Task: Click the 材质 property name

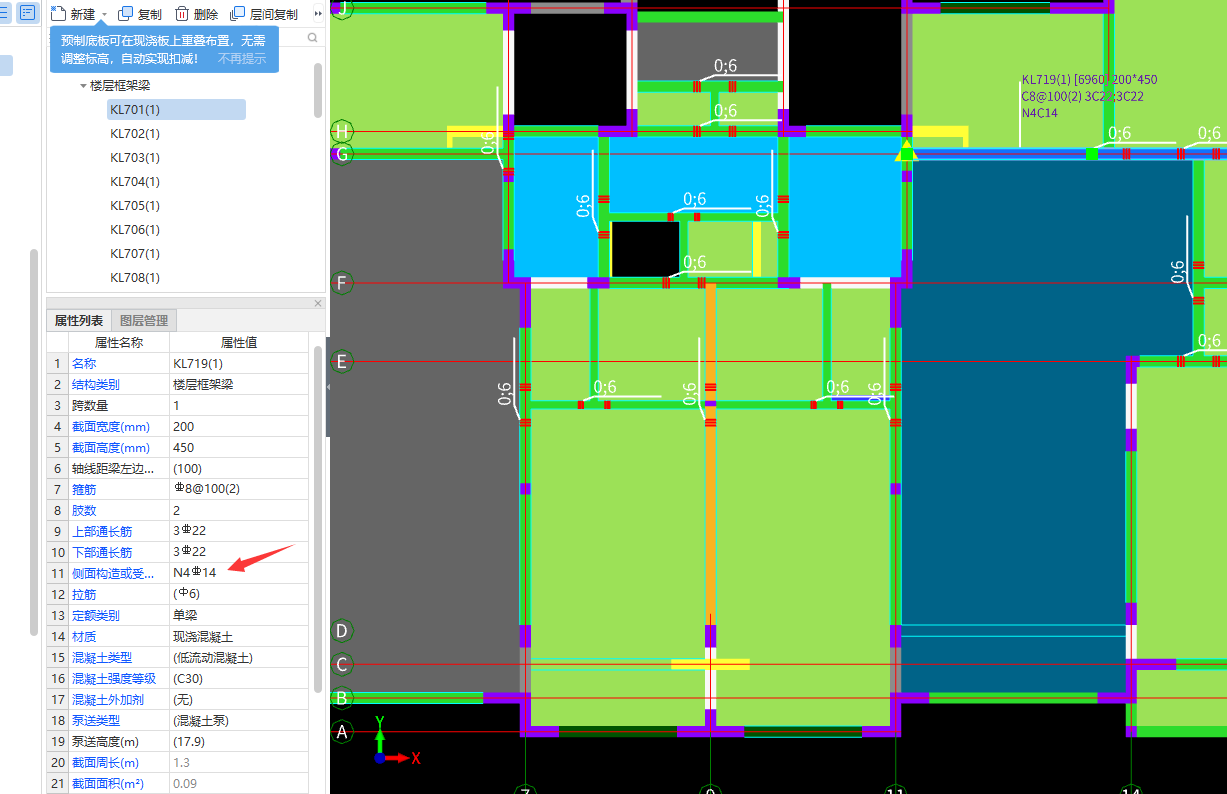Action: click(84, 636)
